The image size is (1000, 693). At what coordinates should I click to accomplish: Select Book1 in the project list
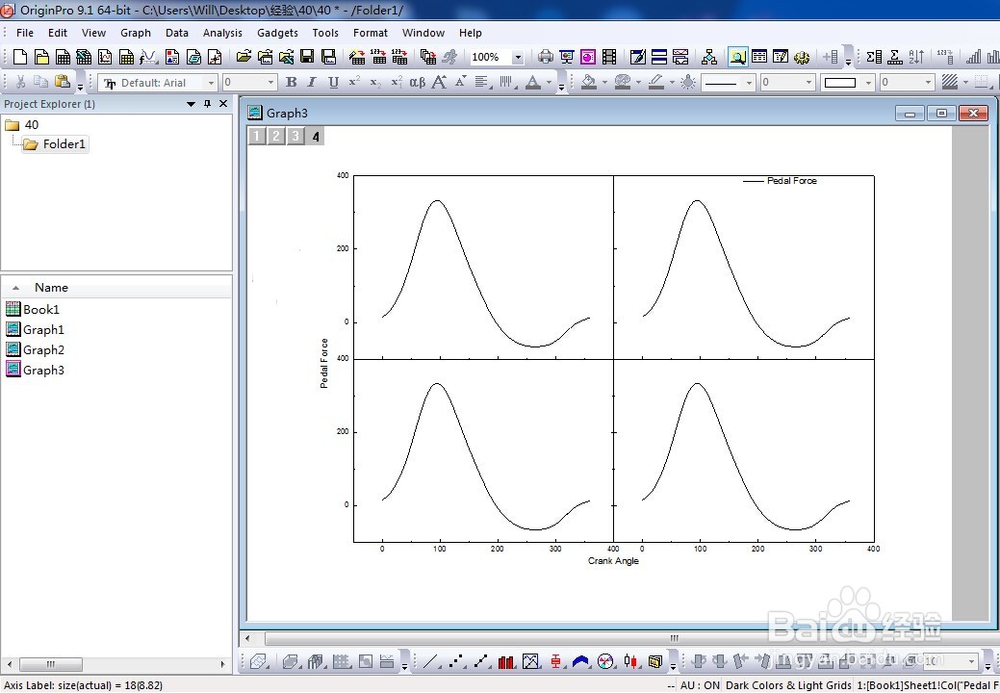tap(41, 309)
